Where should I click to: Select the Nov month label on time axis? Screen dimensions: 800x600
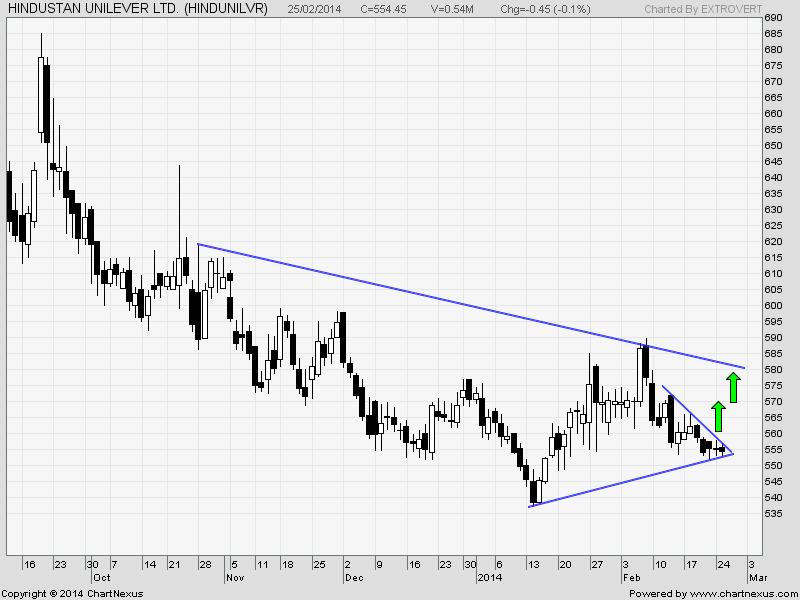click(234, 577)
